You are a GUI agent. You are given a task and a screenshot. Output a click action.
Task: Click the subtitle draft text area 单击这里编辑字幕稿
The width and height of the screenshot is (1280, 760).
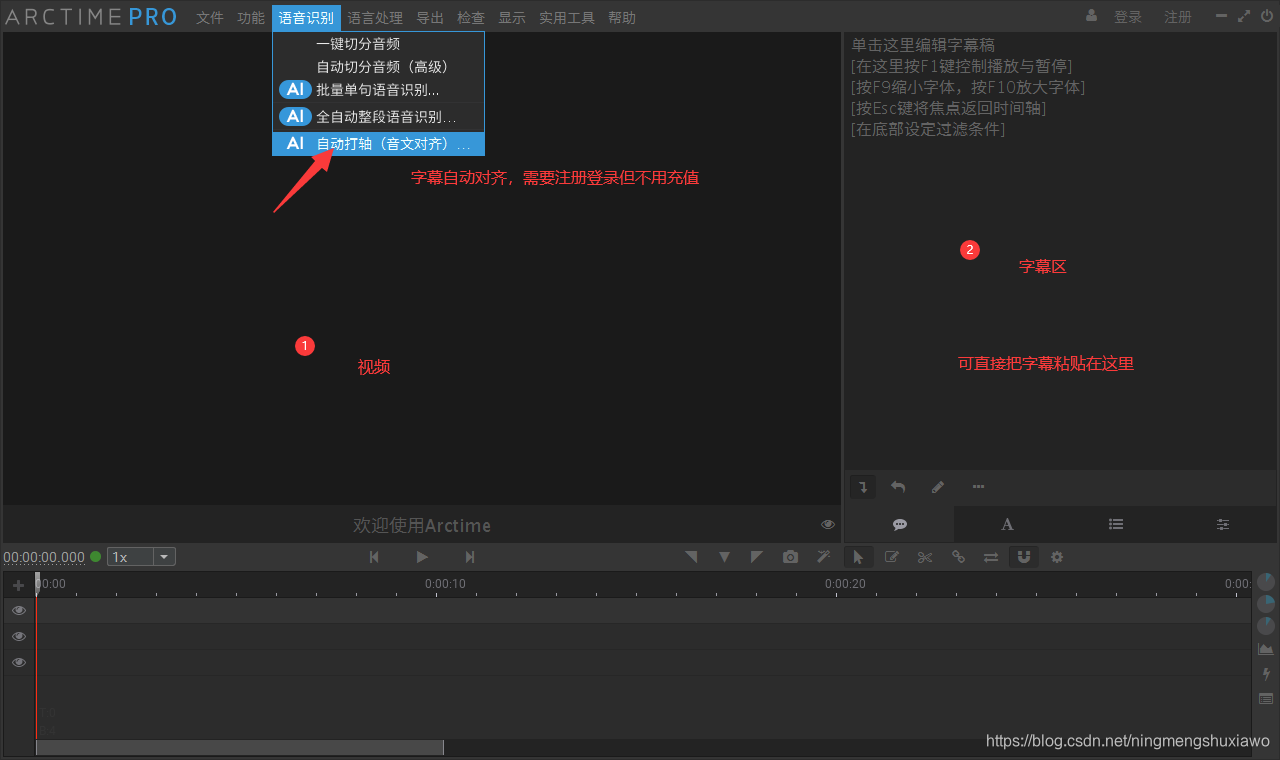tap(923, 45)
